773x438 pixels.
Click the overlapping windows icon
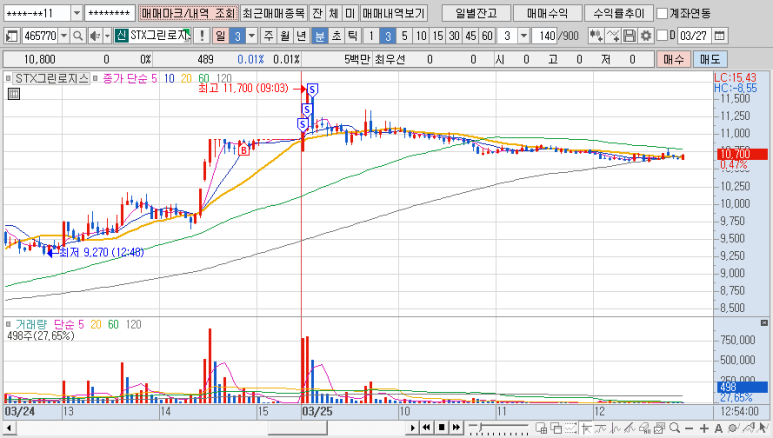556,428
